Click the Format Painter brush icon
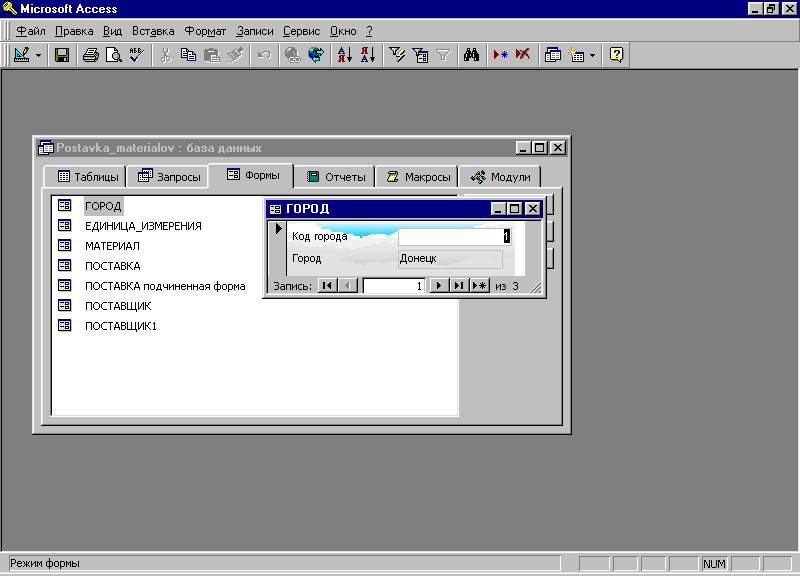Image resolution: width=800 pixels, height=576 pixels. coord(235,55)
